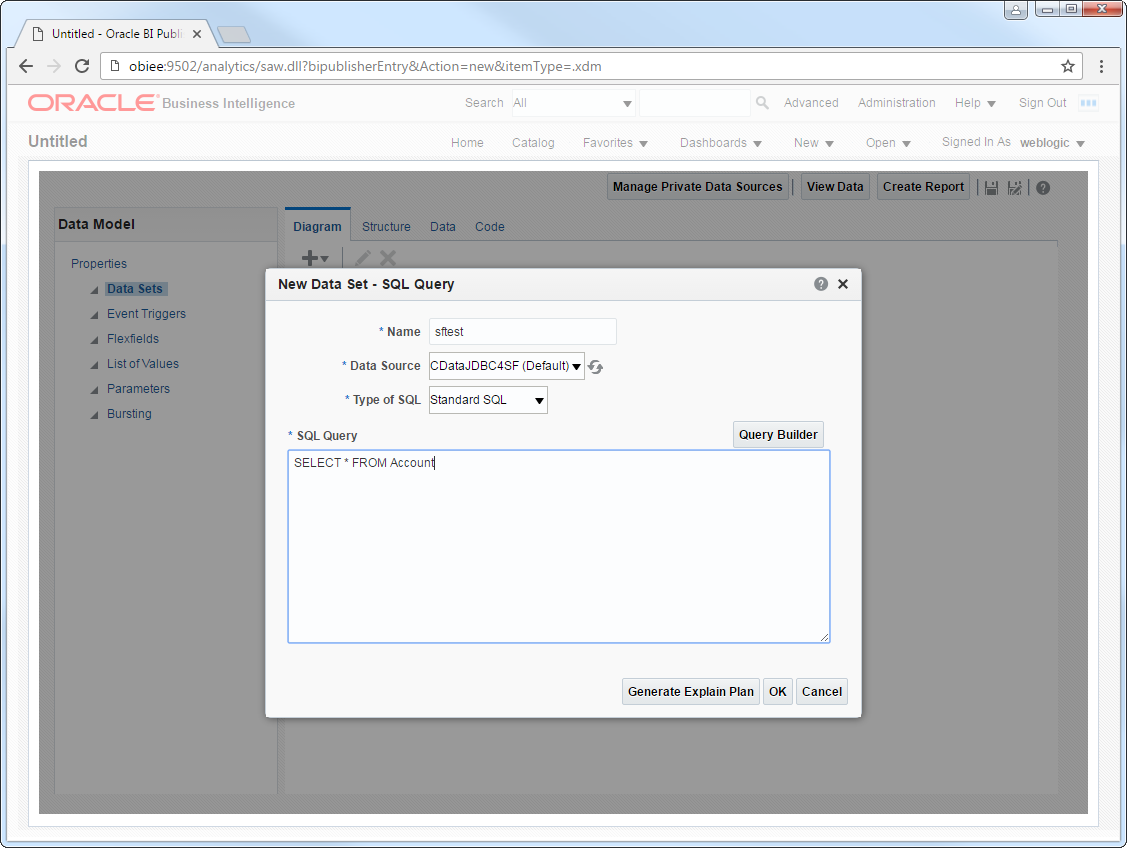Close the New Data Set dialog

(x=843, y=284)
